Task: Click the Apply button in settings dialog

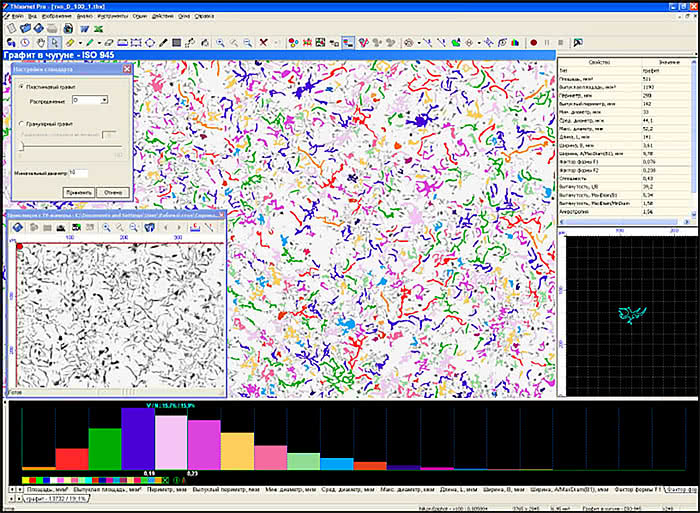Action: [x=79, y=192]
